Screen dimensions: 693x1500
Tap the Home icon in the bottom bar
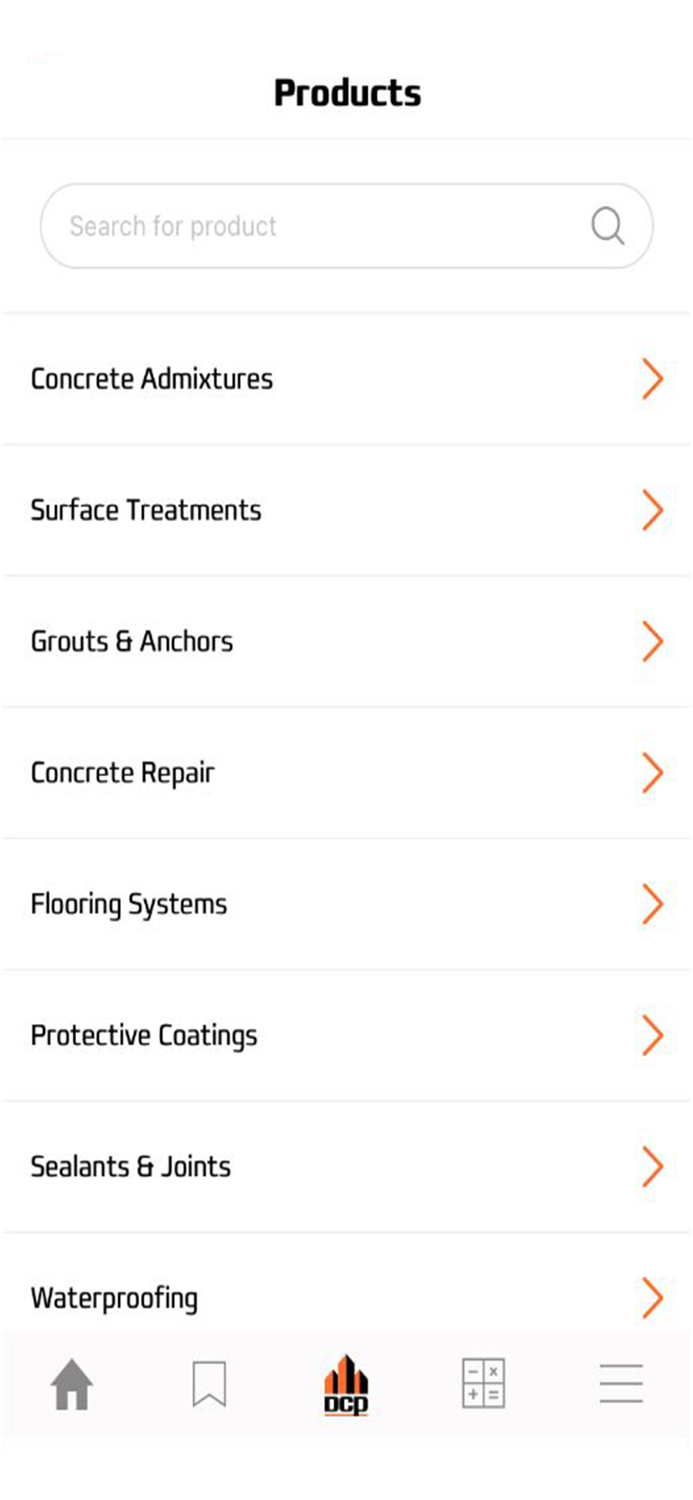point(70,1382)
